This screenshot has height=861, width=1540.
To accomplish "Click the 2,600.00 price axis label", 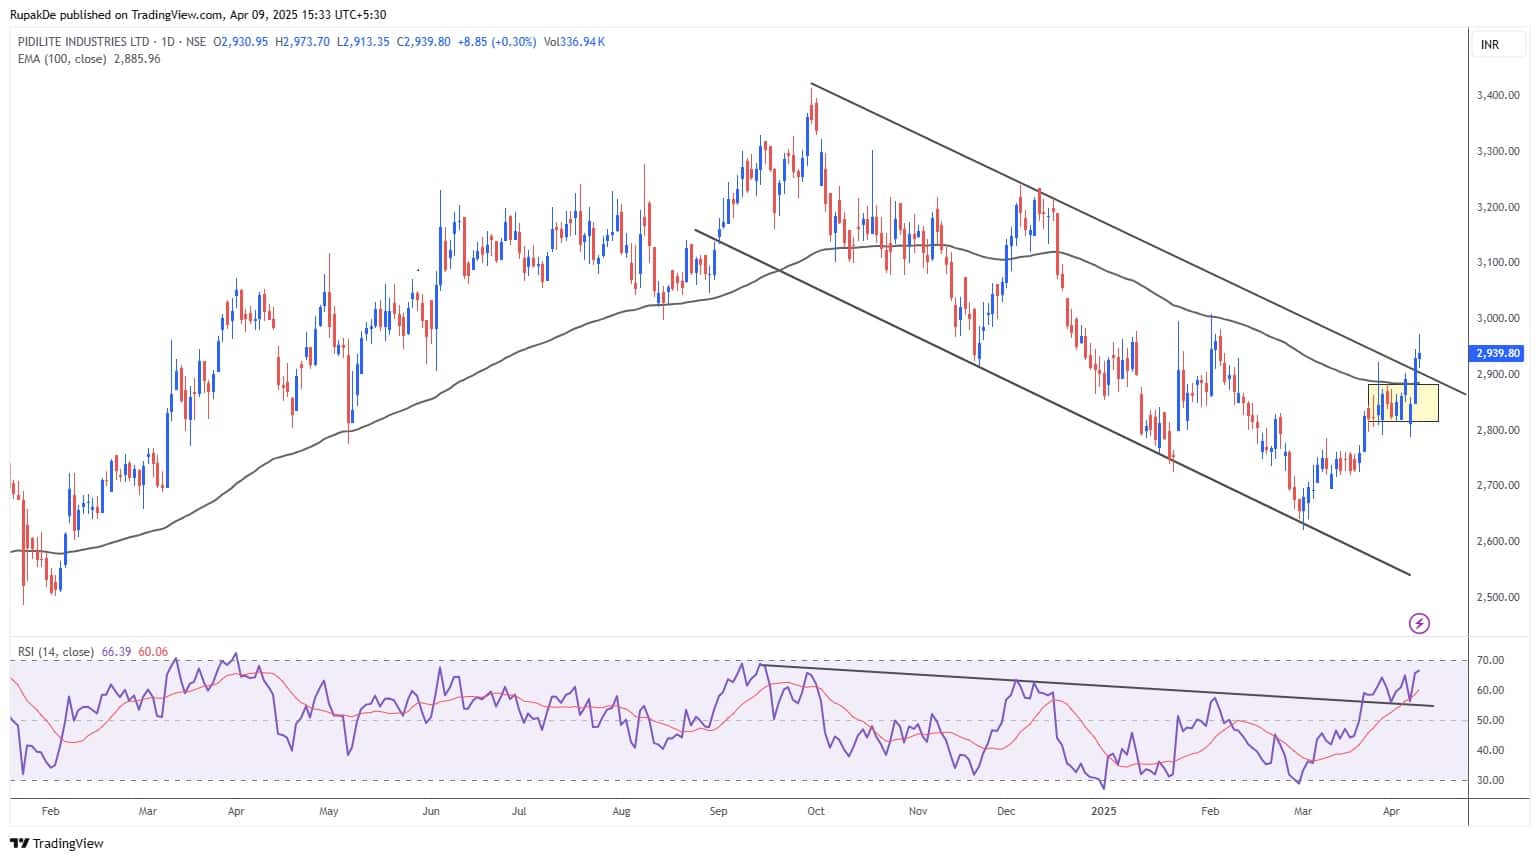I will pos(1498,542).
